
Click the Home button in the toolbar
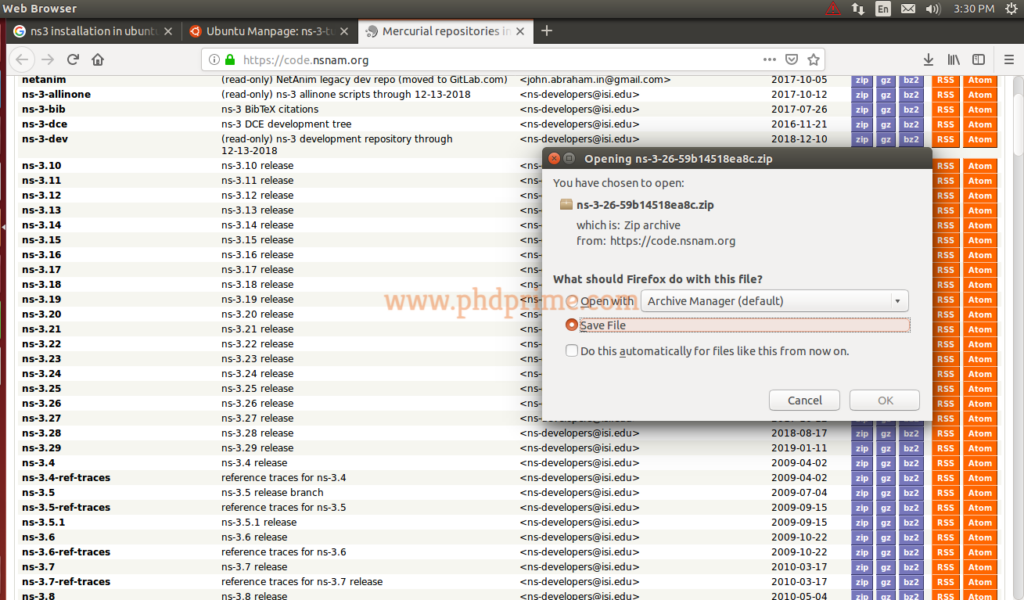point(98,59)
